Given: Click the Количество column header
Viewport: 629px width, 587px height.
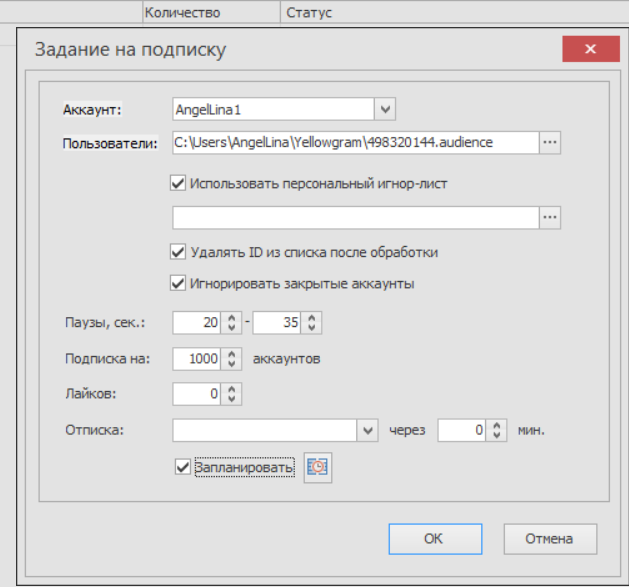Looking at the screenshot, I should click(x=182, y=13).
